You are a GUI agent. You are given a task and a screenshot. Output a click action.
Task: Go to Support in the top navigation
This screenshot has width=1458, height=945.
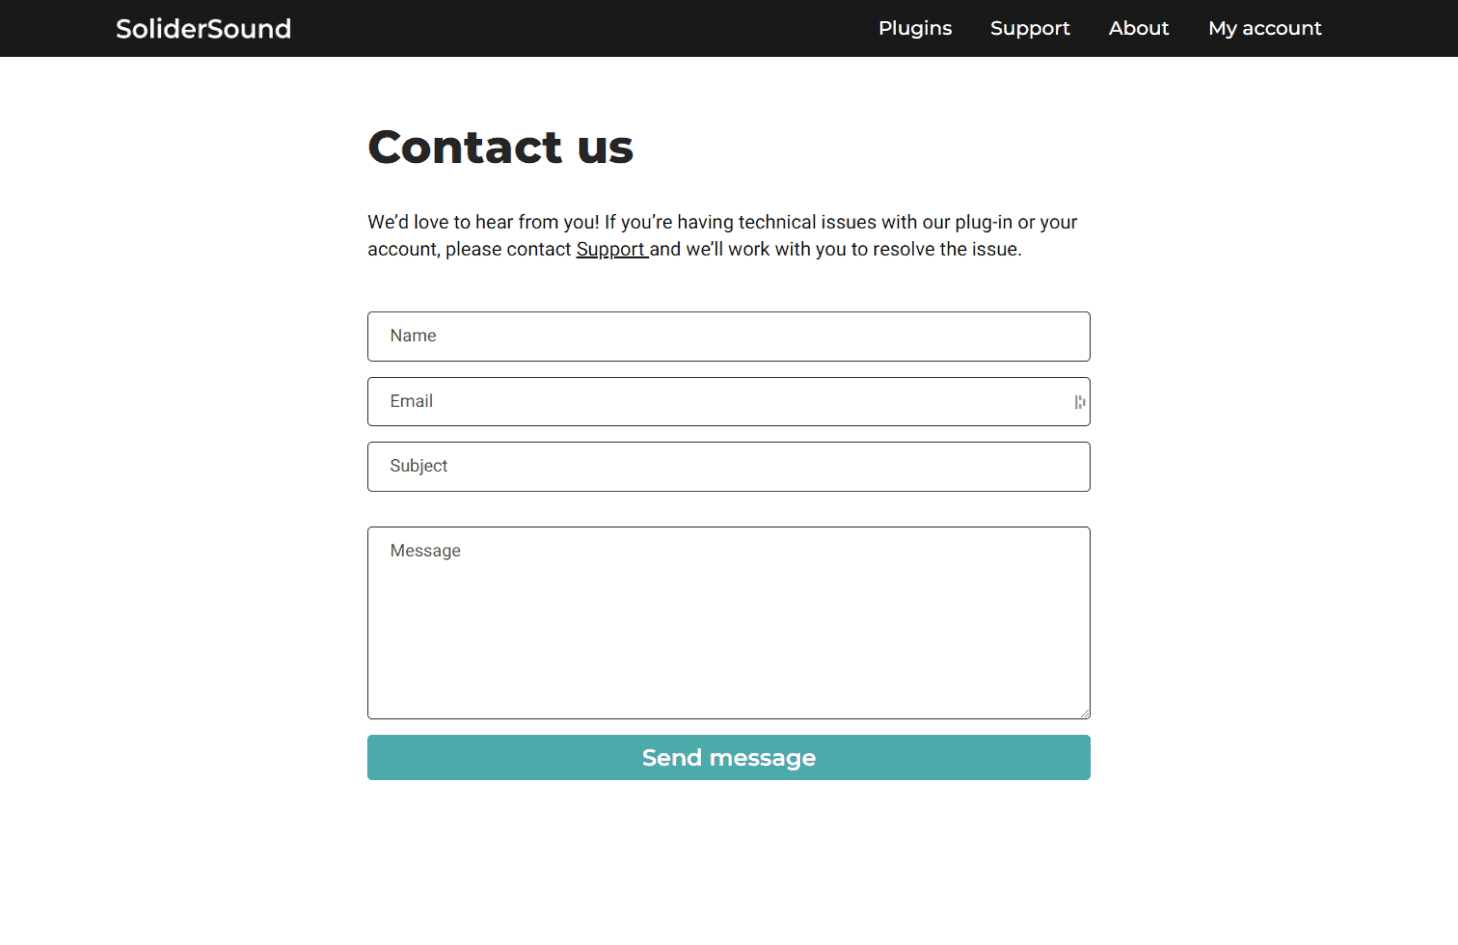1030,29
